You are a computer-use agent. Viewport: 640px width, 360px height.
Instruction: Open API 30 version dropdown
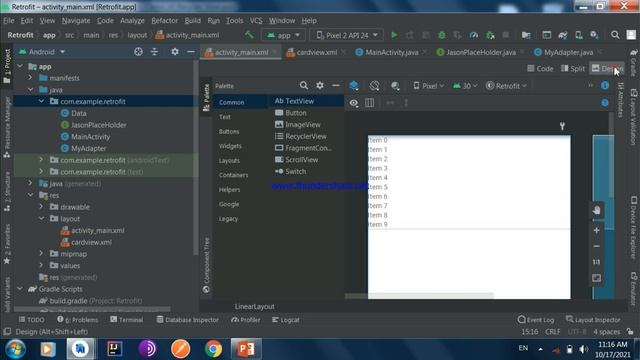point(465,86)
